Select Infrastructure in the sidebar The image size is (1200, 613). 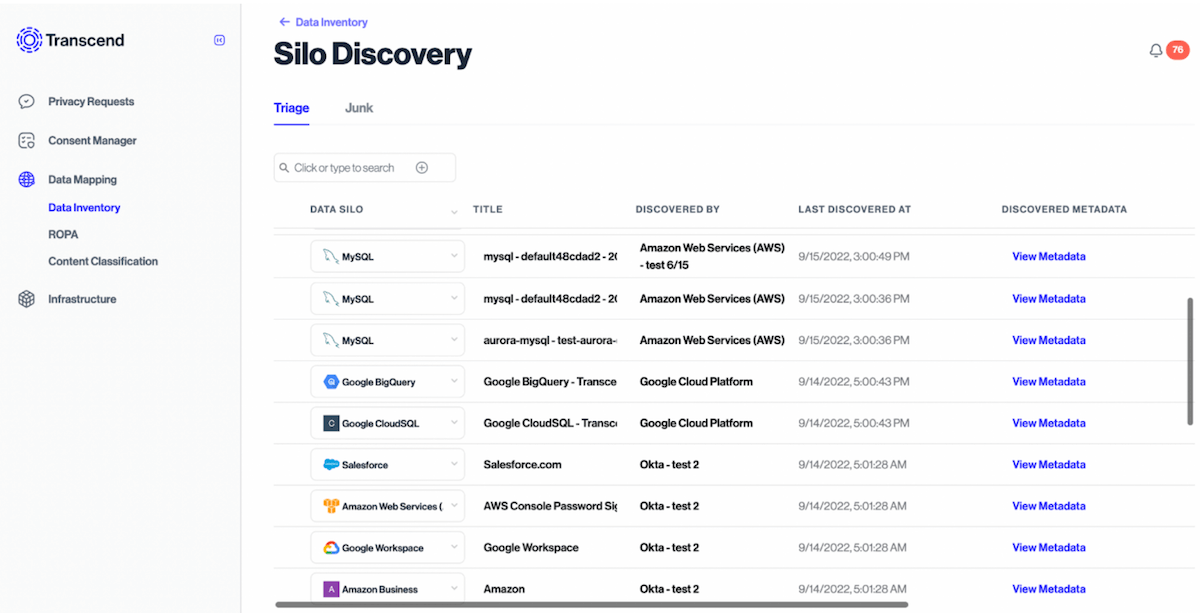point(82,299)
